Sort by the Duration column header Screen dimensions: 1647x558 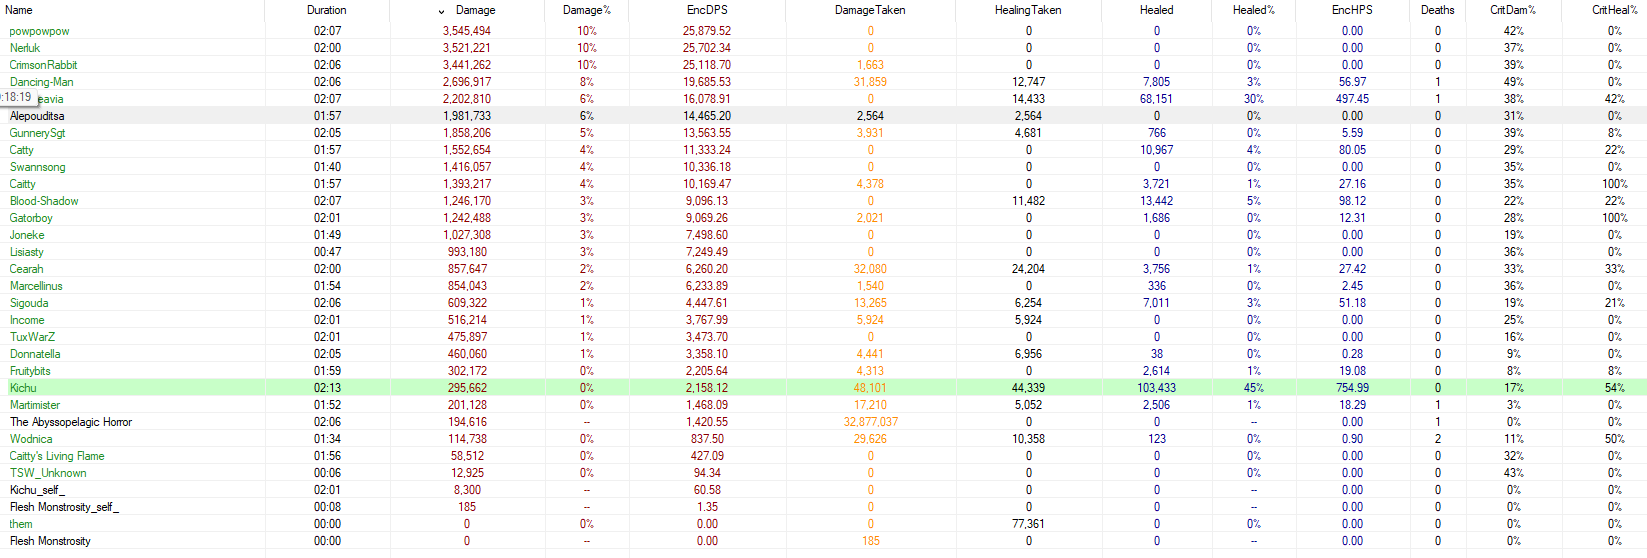326,10
